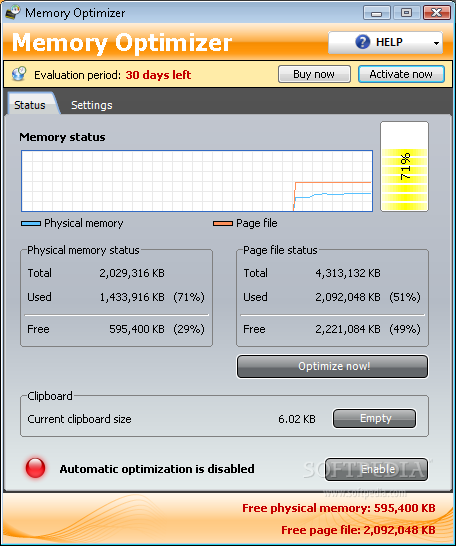Click the memory status history graph

197,181
